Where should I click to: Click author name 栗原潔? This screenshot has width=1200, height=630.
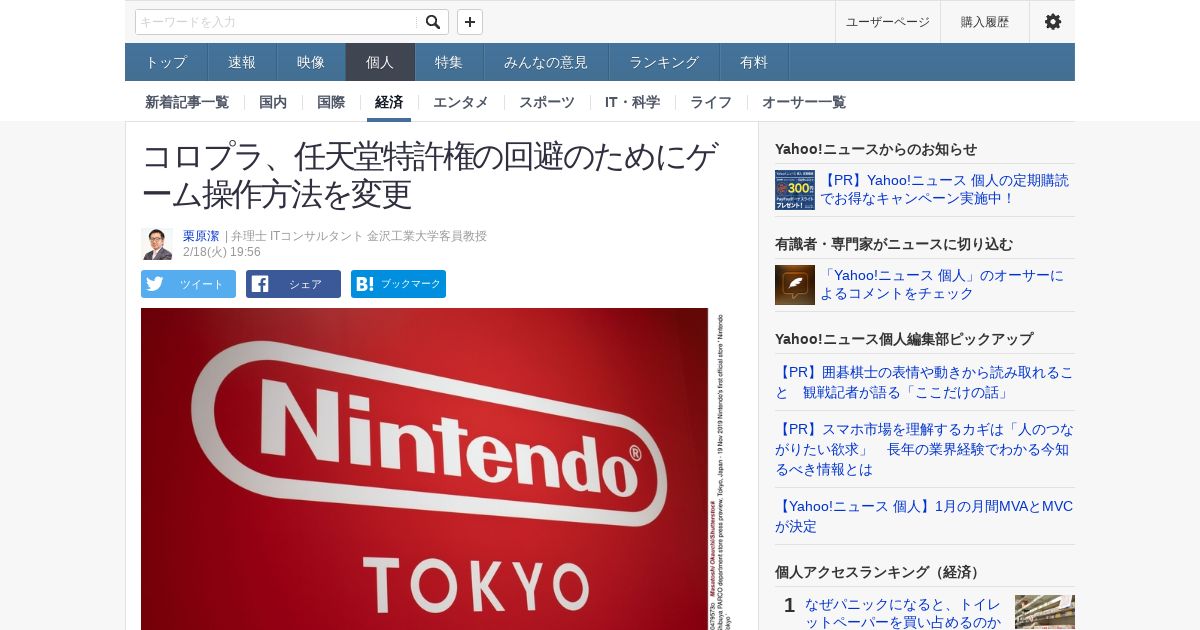[201, 236]
